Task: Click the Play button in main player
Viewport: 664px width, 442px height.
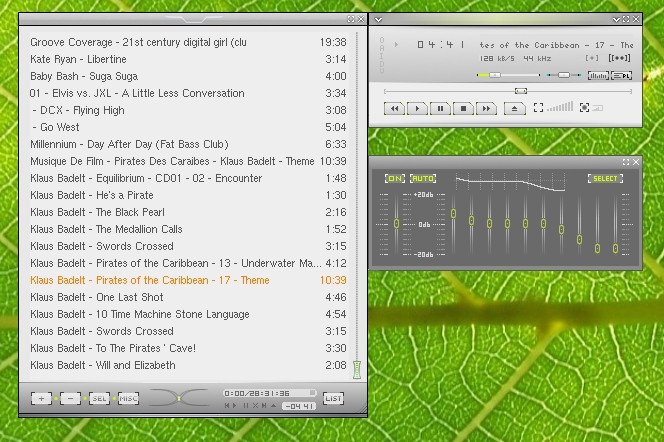Action: (417, 108)
